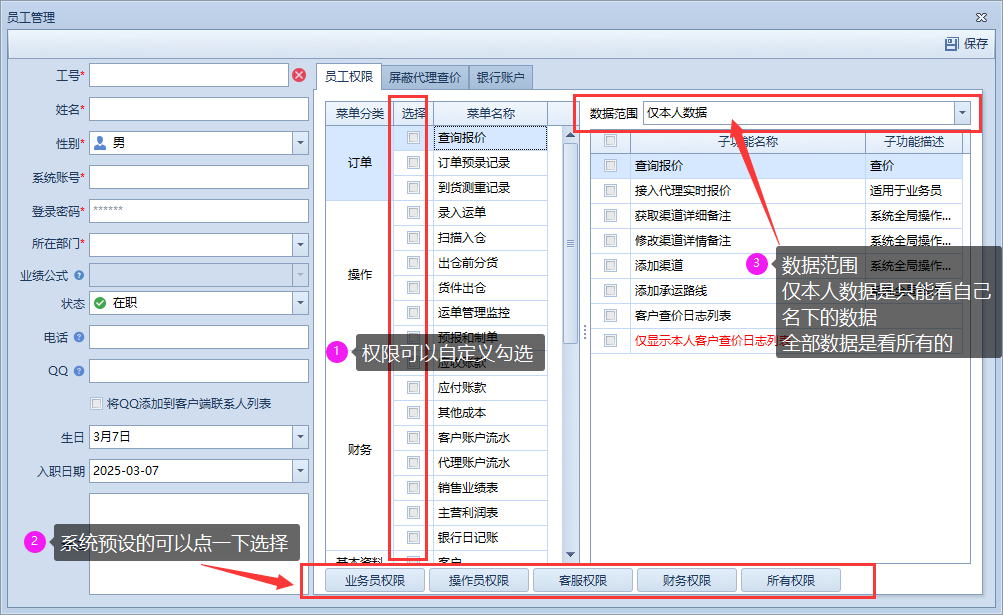Click the help icon next to 业绩公式
This screenshot has height=615, width=1003.
[79, 275]
